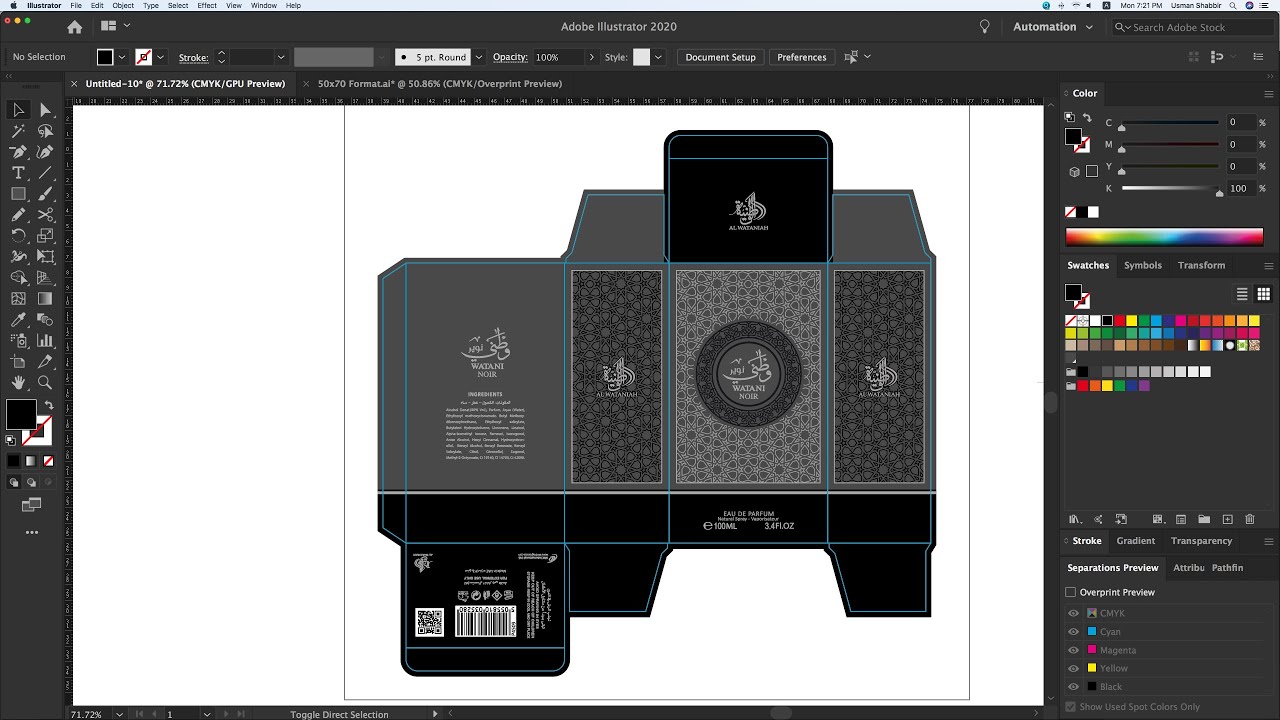Click New Color Group folder icon
This screenshot has width=1280, height=720.
1204,519
